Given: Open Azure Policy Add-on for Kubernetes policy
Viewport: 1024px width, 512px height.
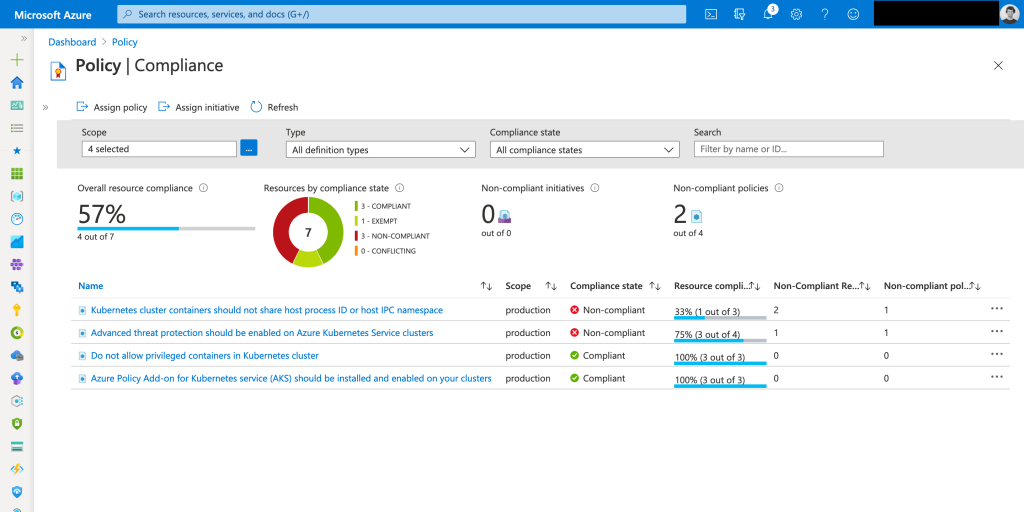Looking at the screenshot, I should click(x=291, y=379).
